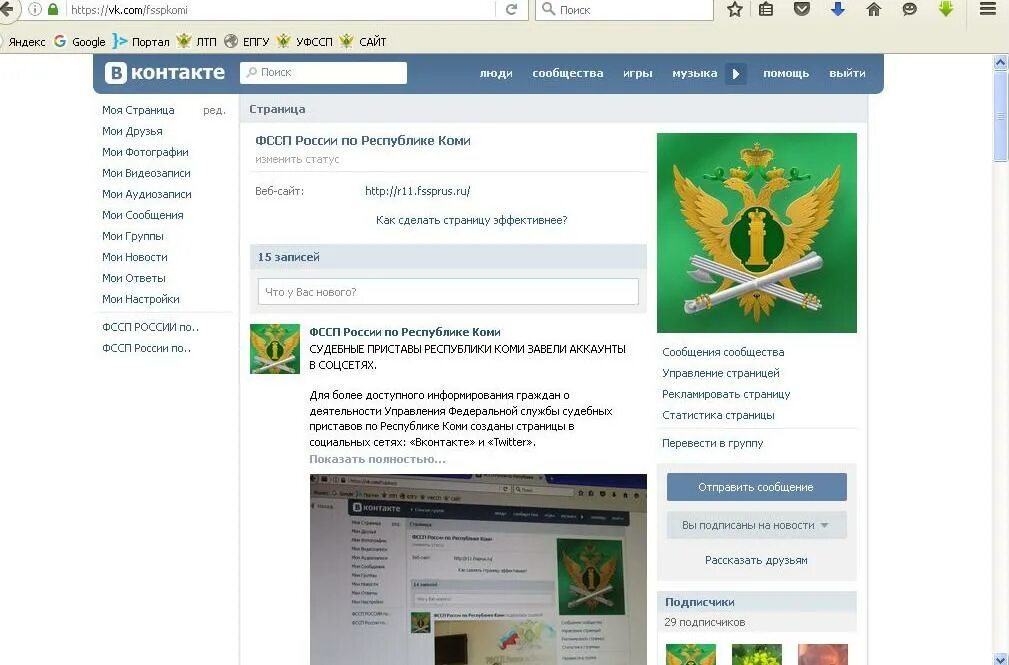Open the http://r11.fssprus.ru/ website link

tap(417, 191)
